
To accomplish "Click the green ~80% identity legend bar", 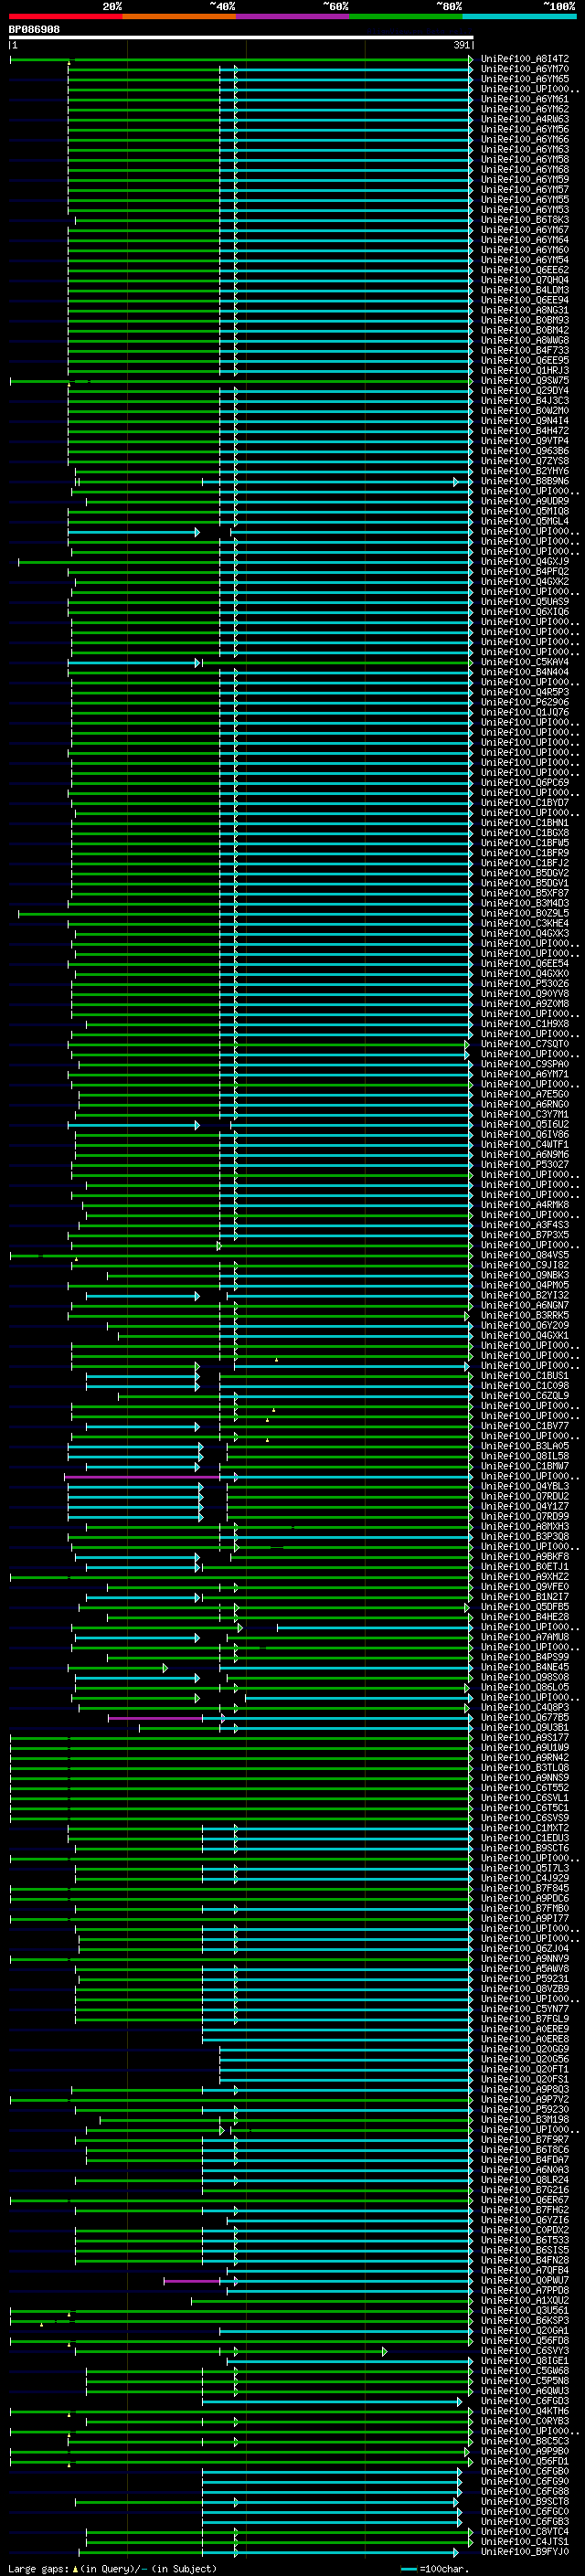I will point(406,17).
